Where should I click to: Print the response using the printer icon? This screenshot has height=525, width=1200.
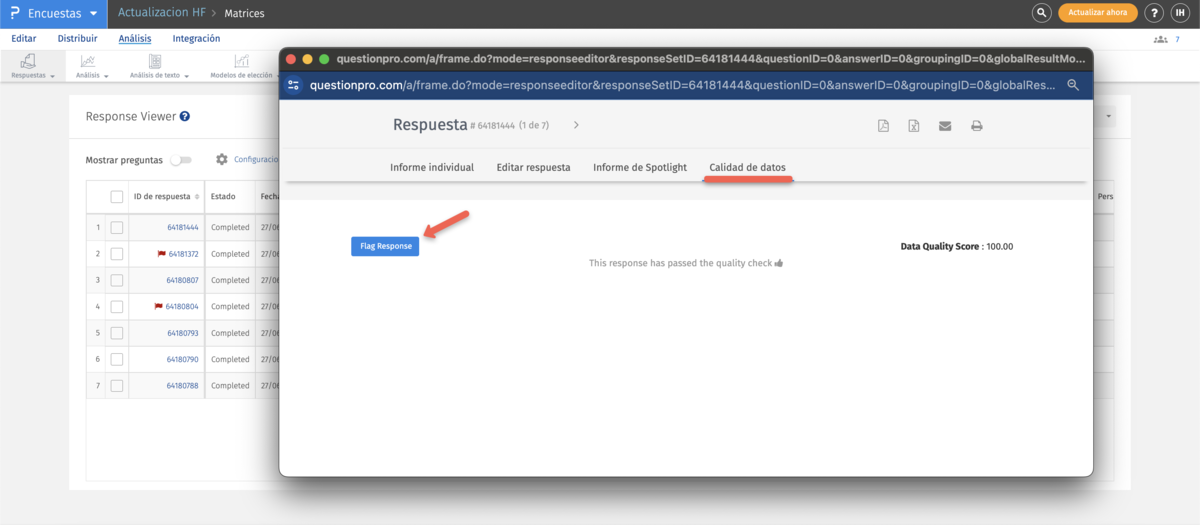[977, 126]
